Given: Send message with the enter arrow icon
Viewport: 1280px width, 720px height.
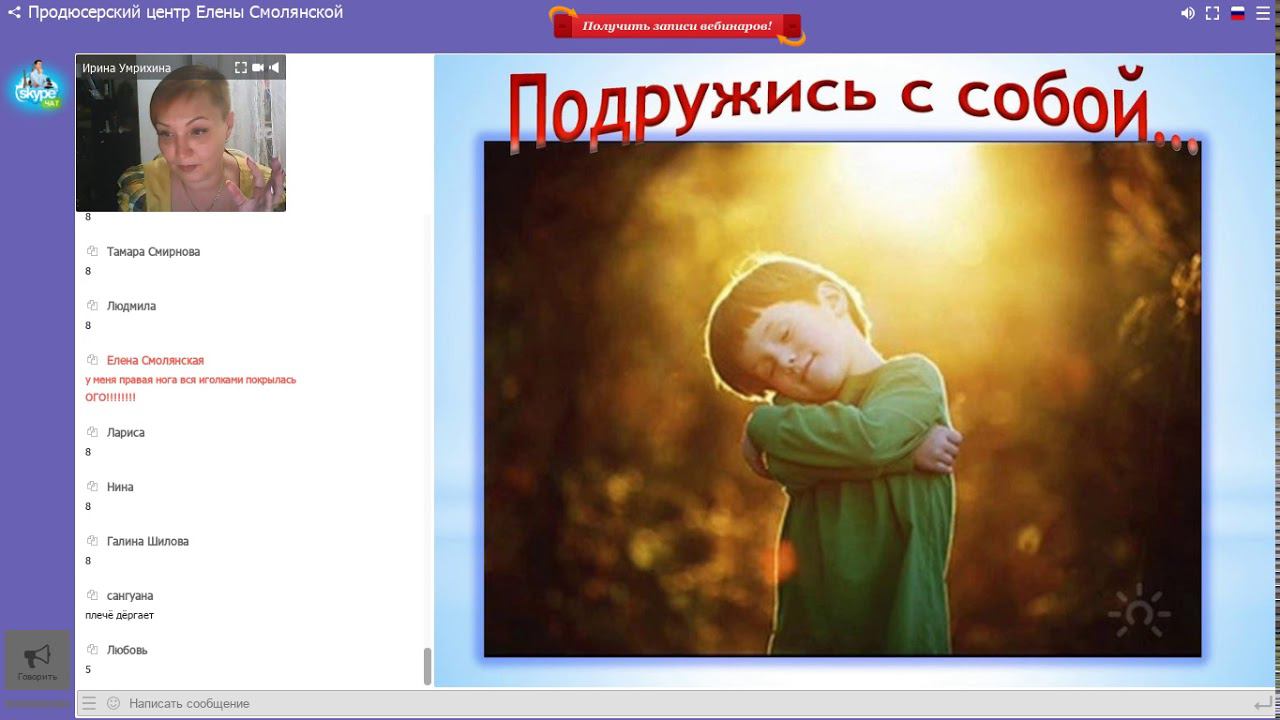Looking at the screenshot, I should [x=1262, y=704].
